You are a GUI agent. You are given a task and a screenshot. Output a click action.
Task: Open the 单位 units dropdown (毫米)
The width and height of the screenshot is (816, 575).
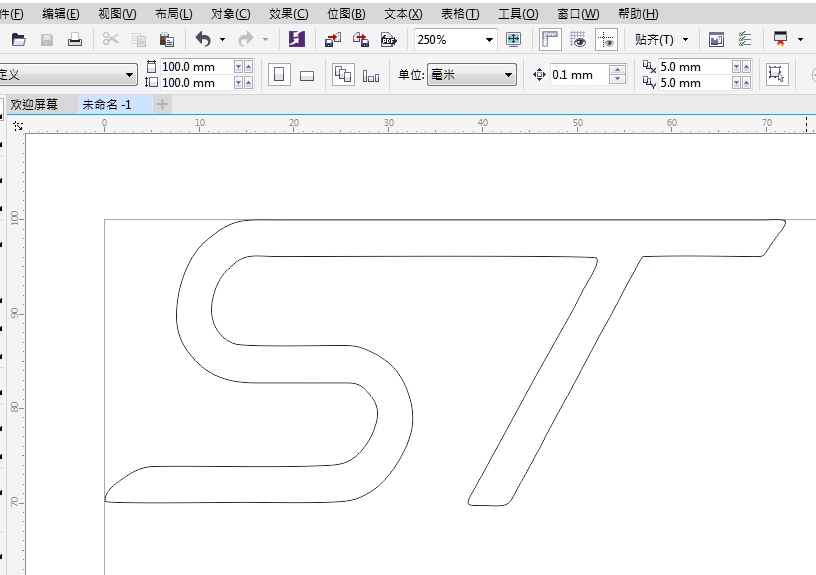(x=471, y=75)
